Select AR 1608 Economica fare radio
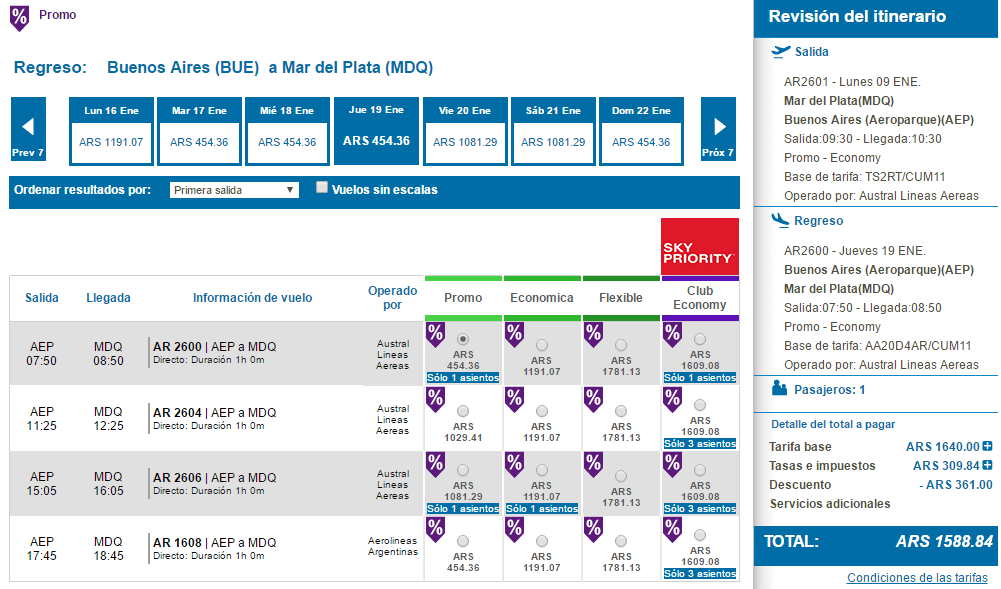 click(542, 541)
